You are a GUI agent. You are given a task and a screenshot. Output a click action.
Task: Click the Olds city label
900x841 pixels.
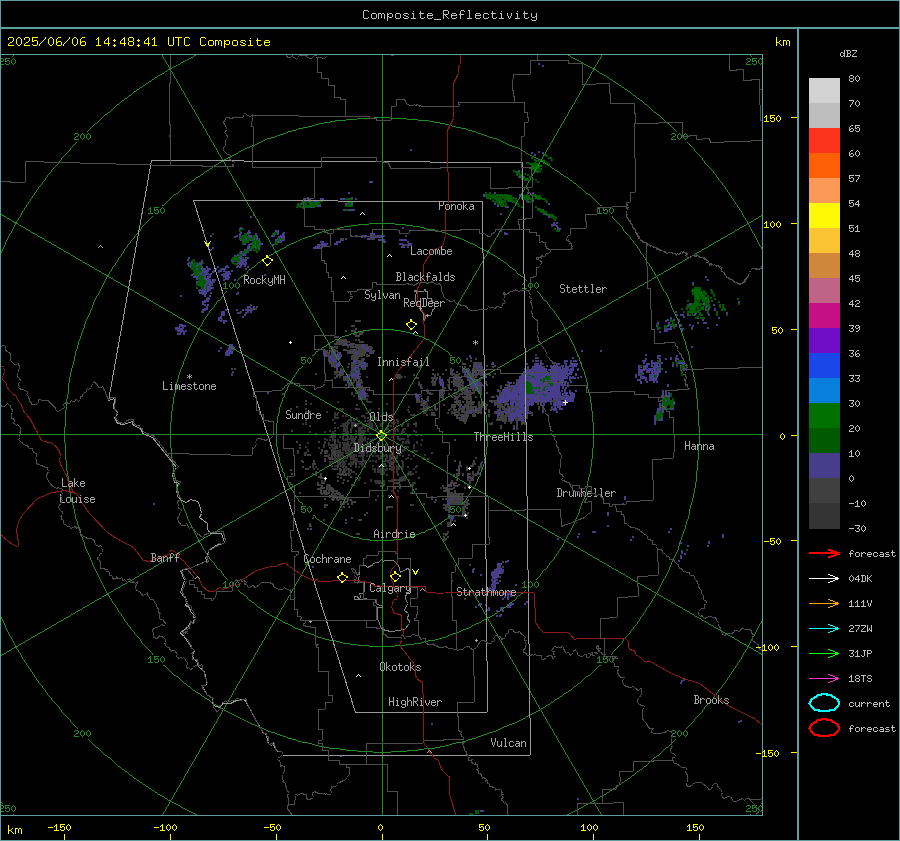tap(381, 417)
